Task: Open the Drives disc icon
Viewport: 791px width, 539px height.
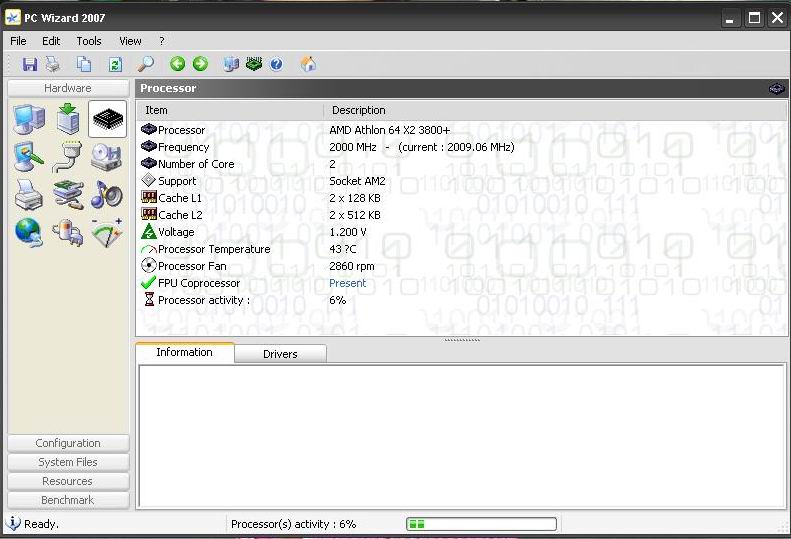Action: click(x=107, y=157)
